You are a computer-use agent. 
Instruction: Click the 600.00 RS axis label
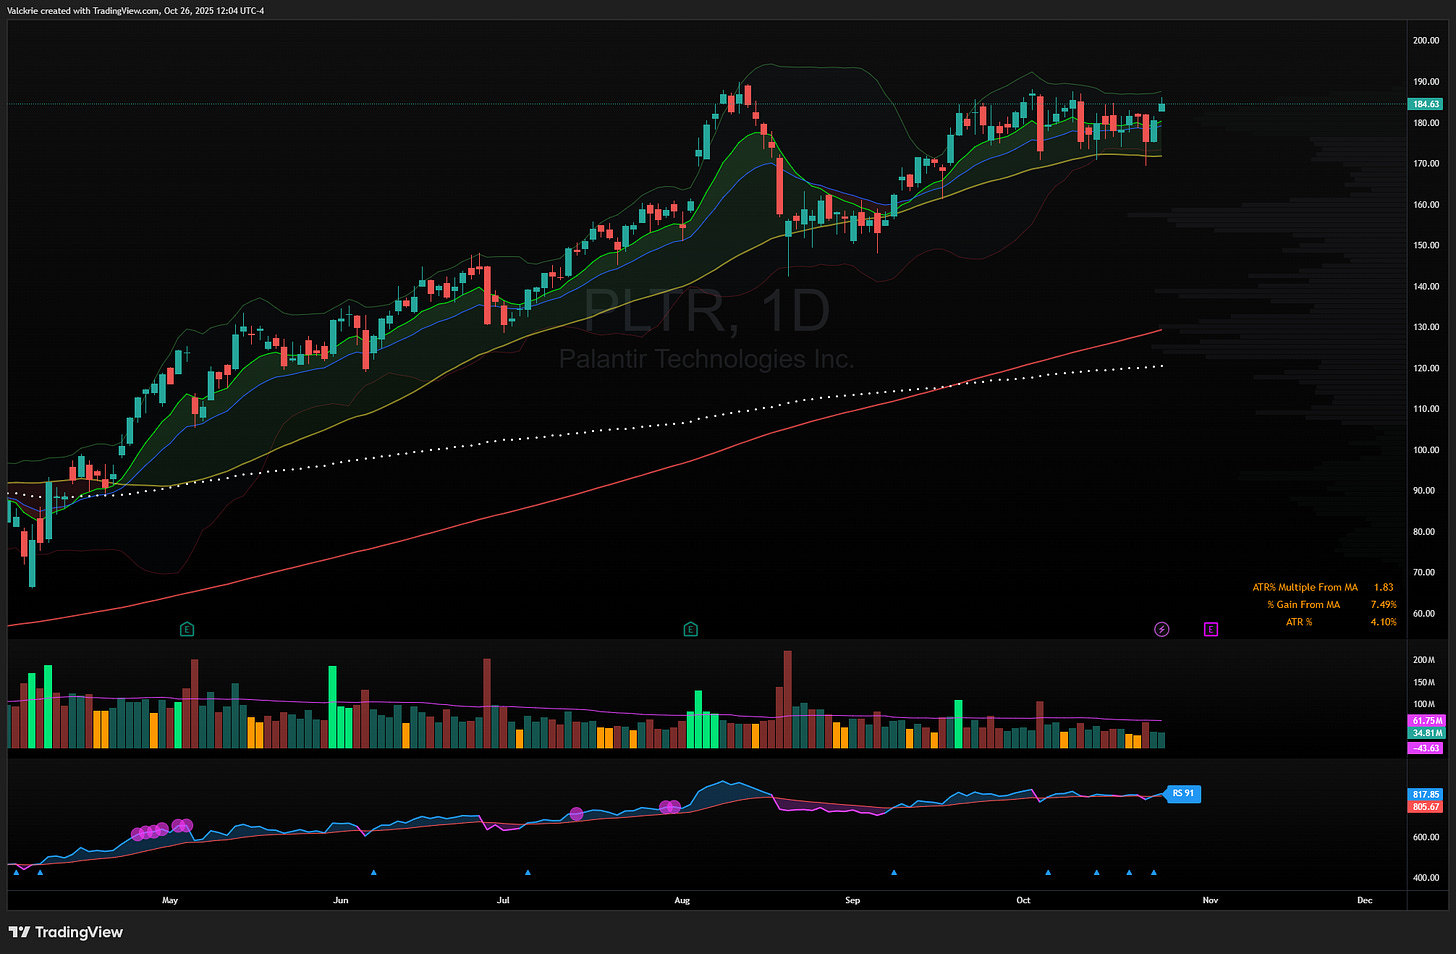[1426, 837]
